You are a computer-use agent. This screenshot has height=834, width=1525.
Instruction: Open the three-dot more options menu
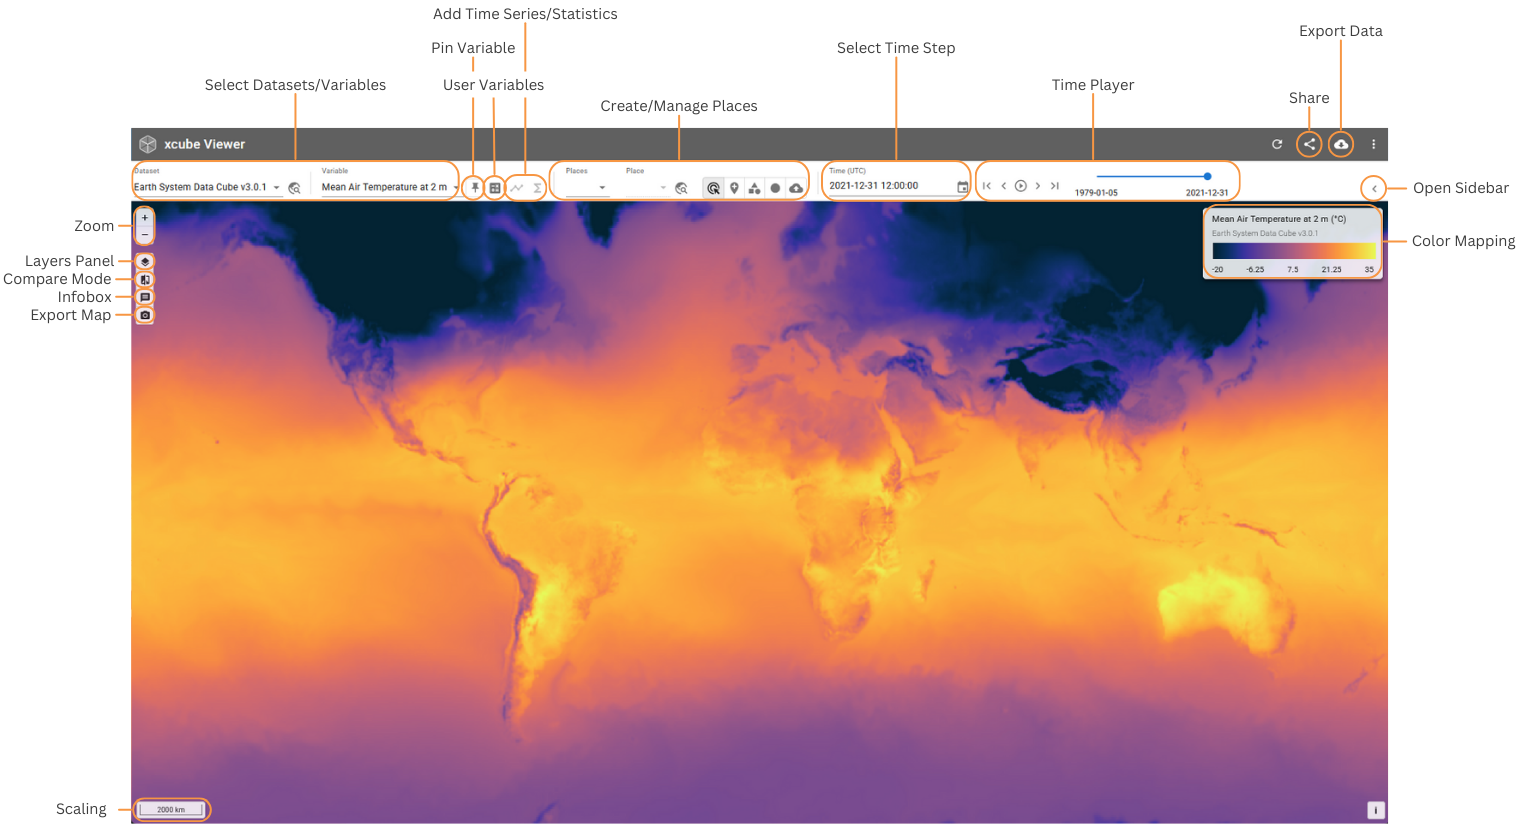click(1373, 145)
